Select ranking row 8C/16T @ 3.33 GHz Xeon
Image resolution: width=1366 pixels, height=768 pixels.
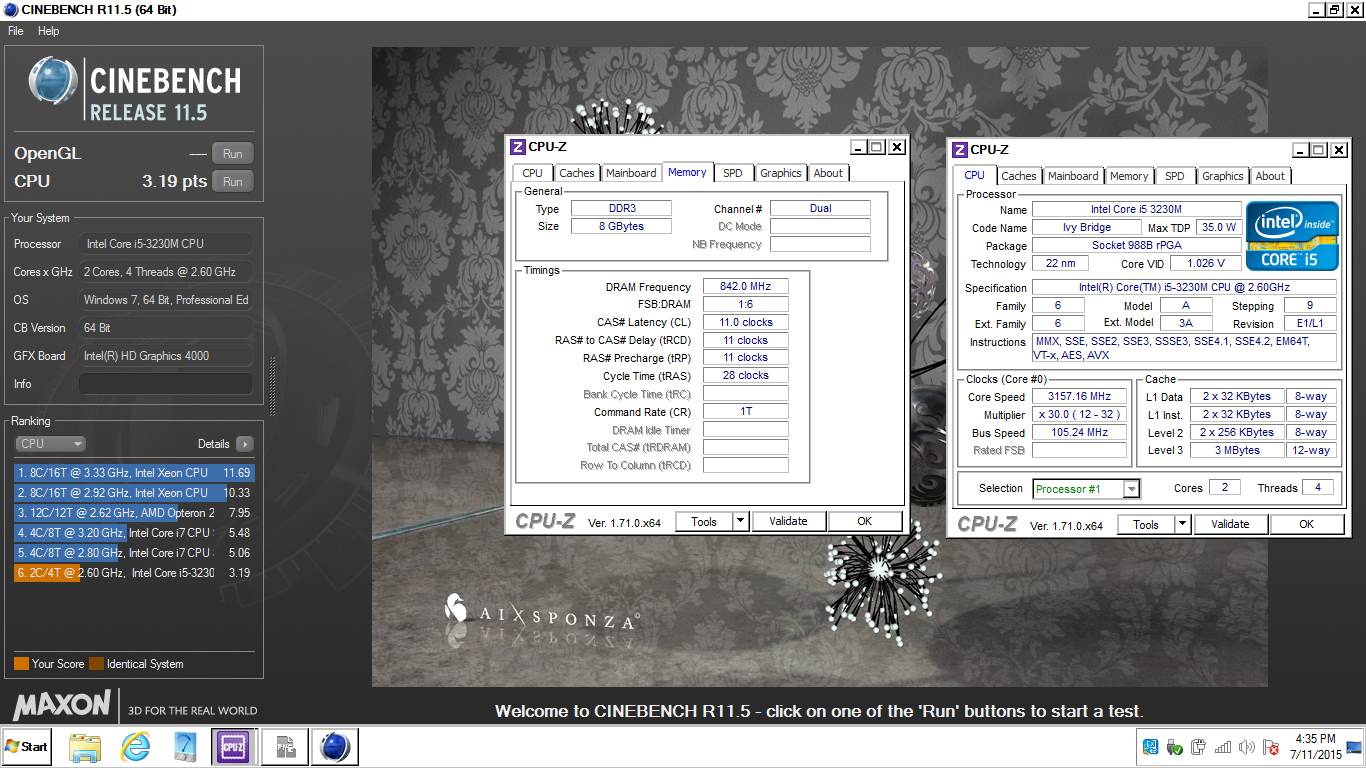(x=134, y=473)
